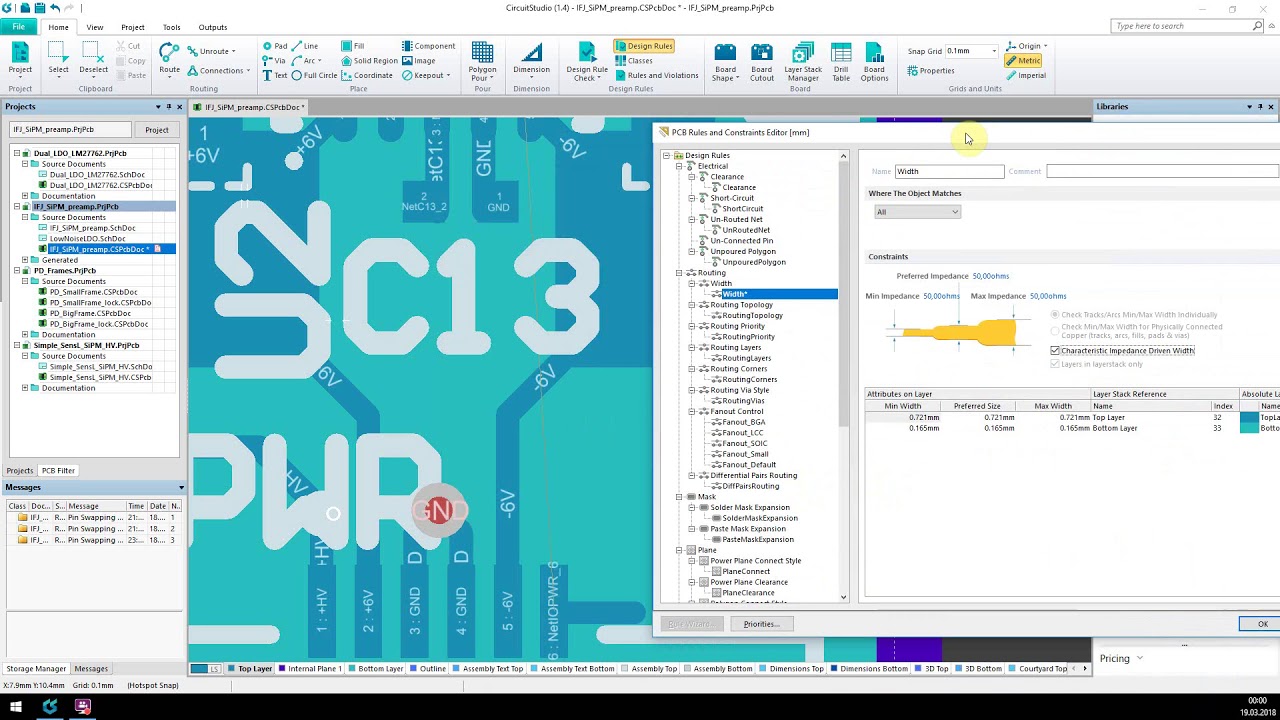Choose the Deselect tool

[x=93, y=58]
